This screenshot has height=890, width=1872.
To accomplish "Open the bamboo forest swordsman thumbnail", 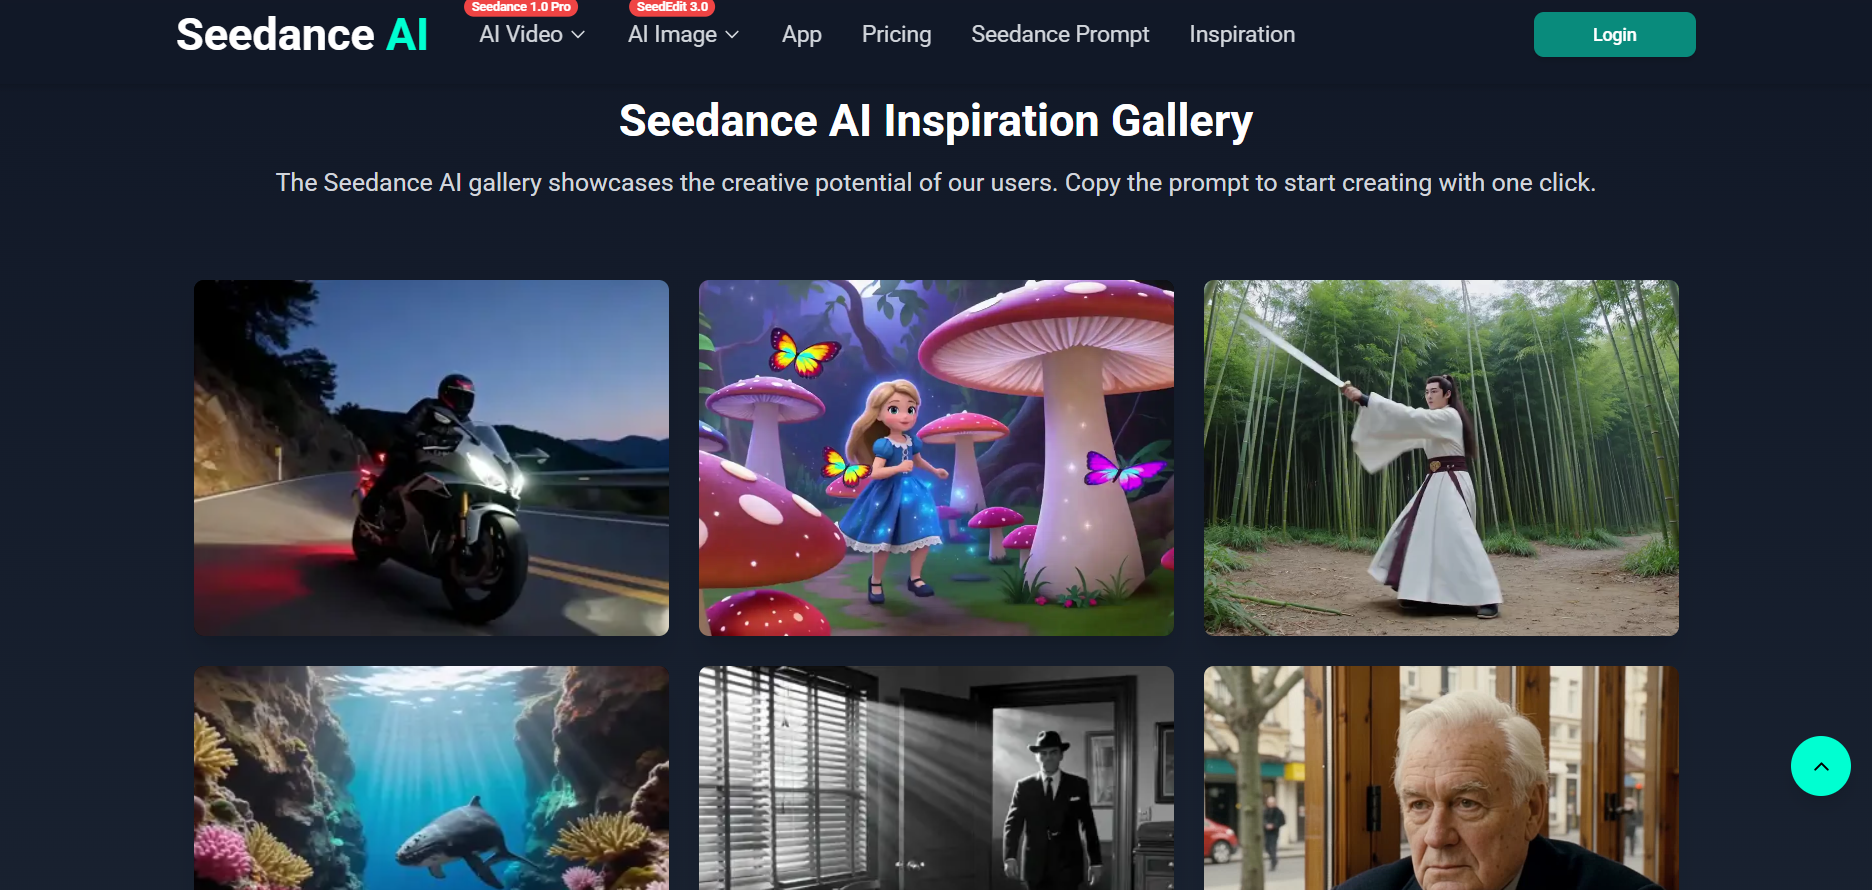I will click(1441, 458).
